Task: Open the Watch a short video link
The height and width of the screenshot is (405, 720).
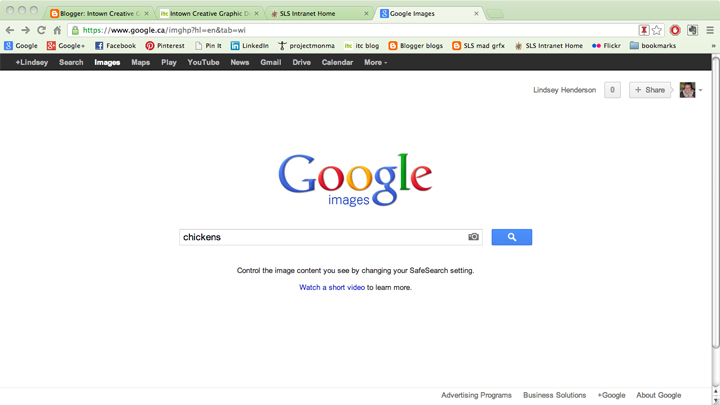Action: tap(332, 287)
